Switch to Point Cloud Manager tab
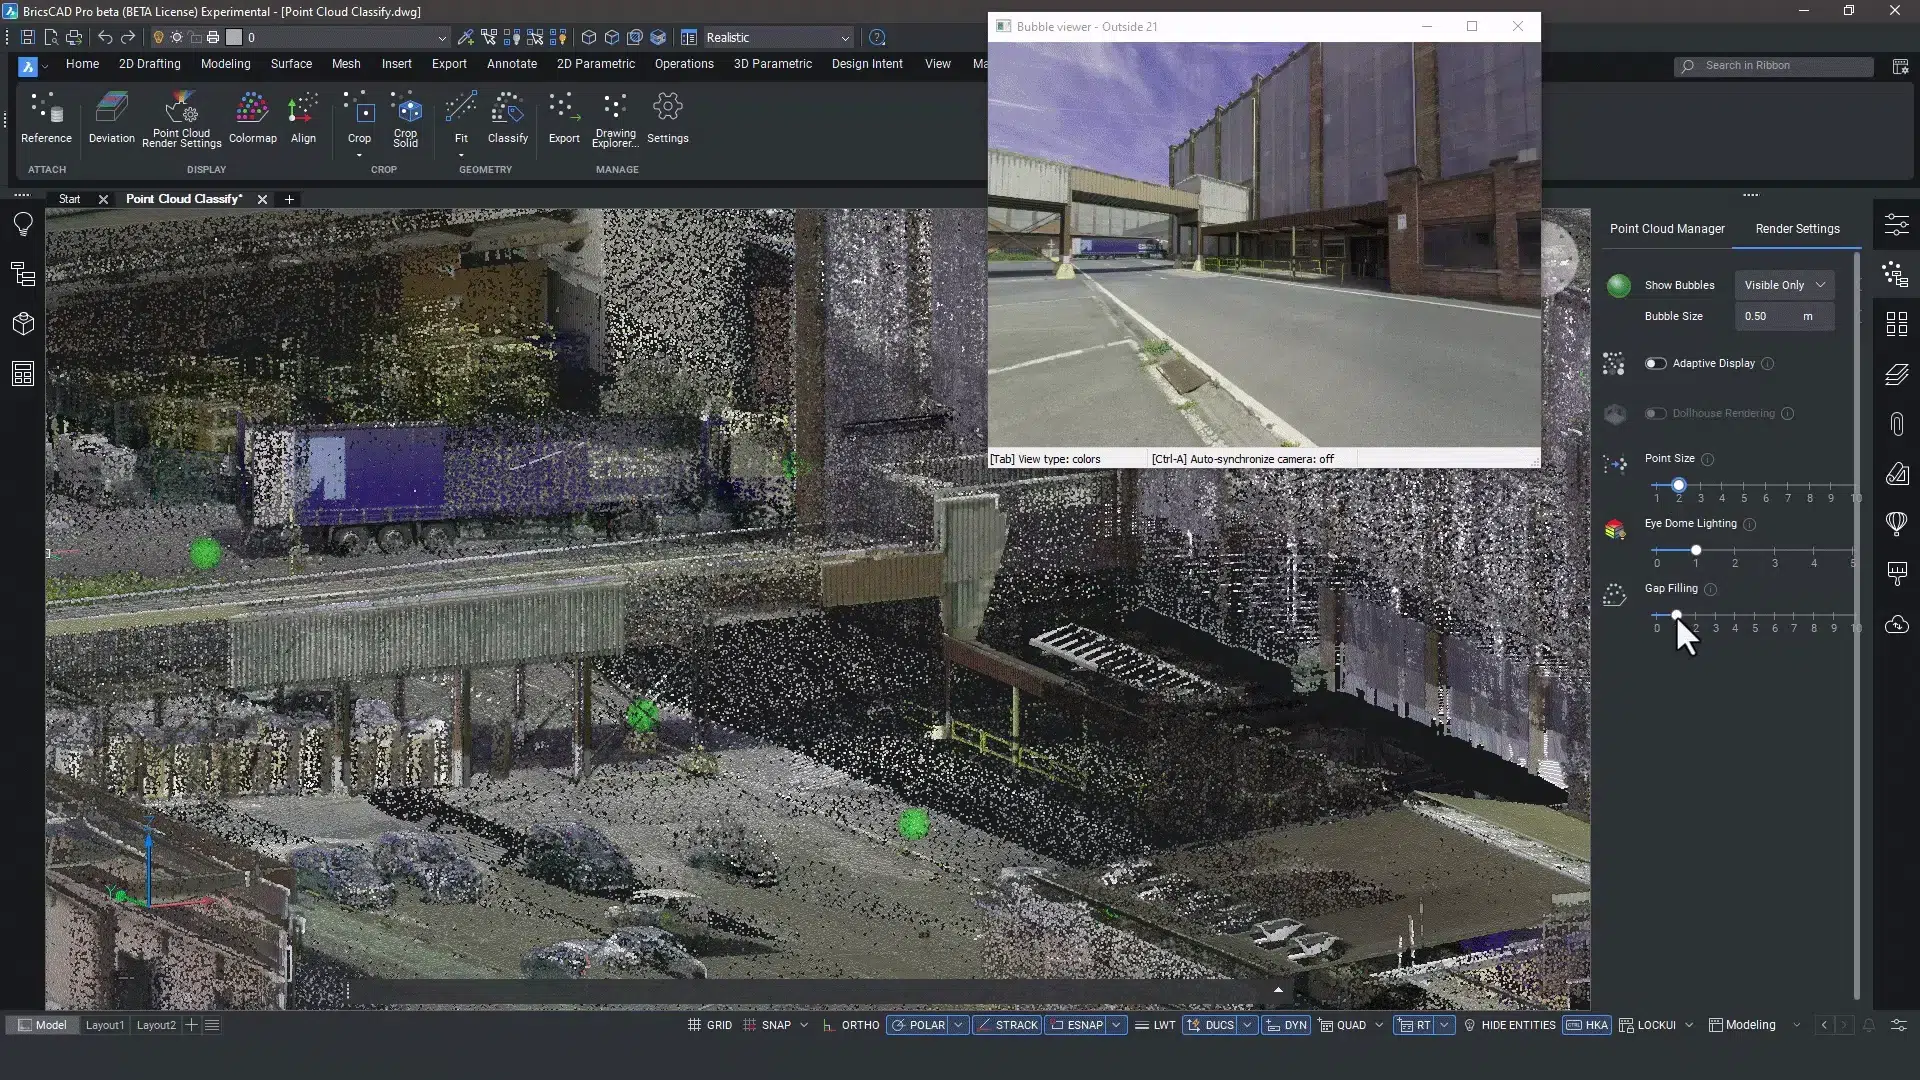 (1667, 229)
